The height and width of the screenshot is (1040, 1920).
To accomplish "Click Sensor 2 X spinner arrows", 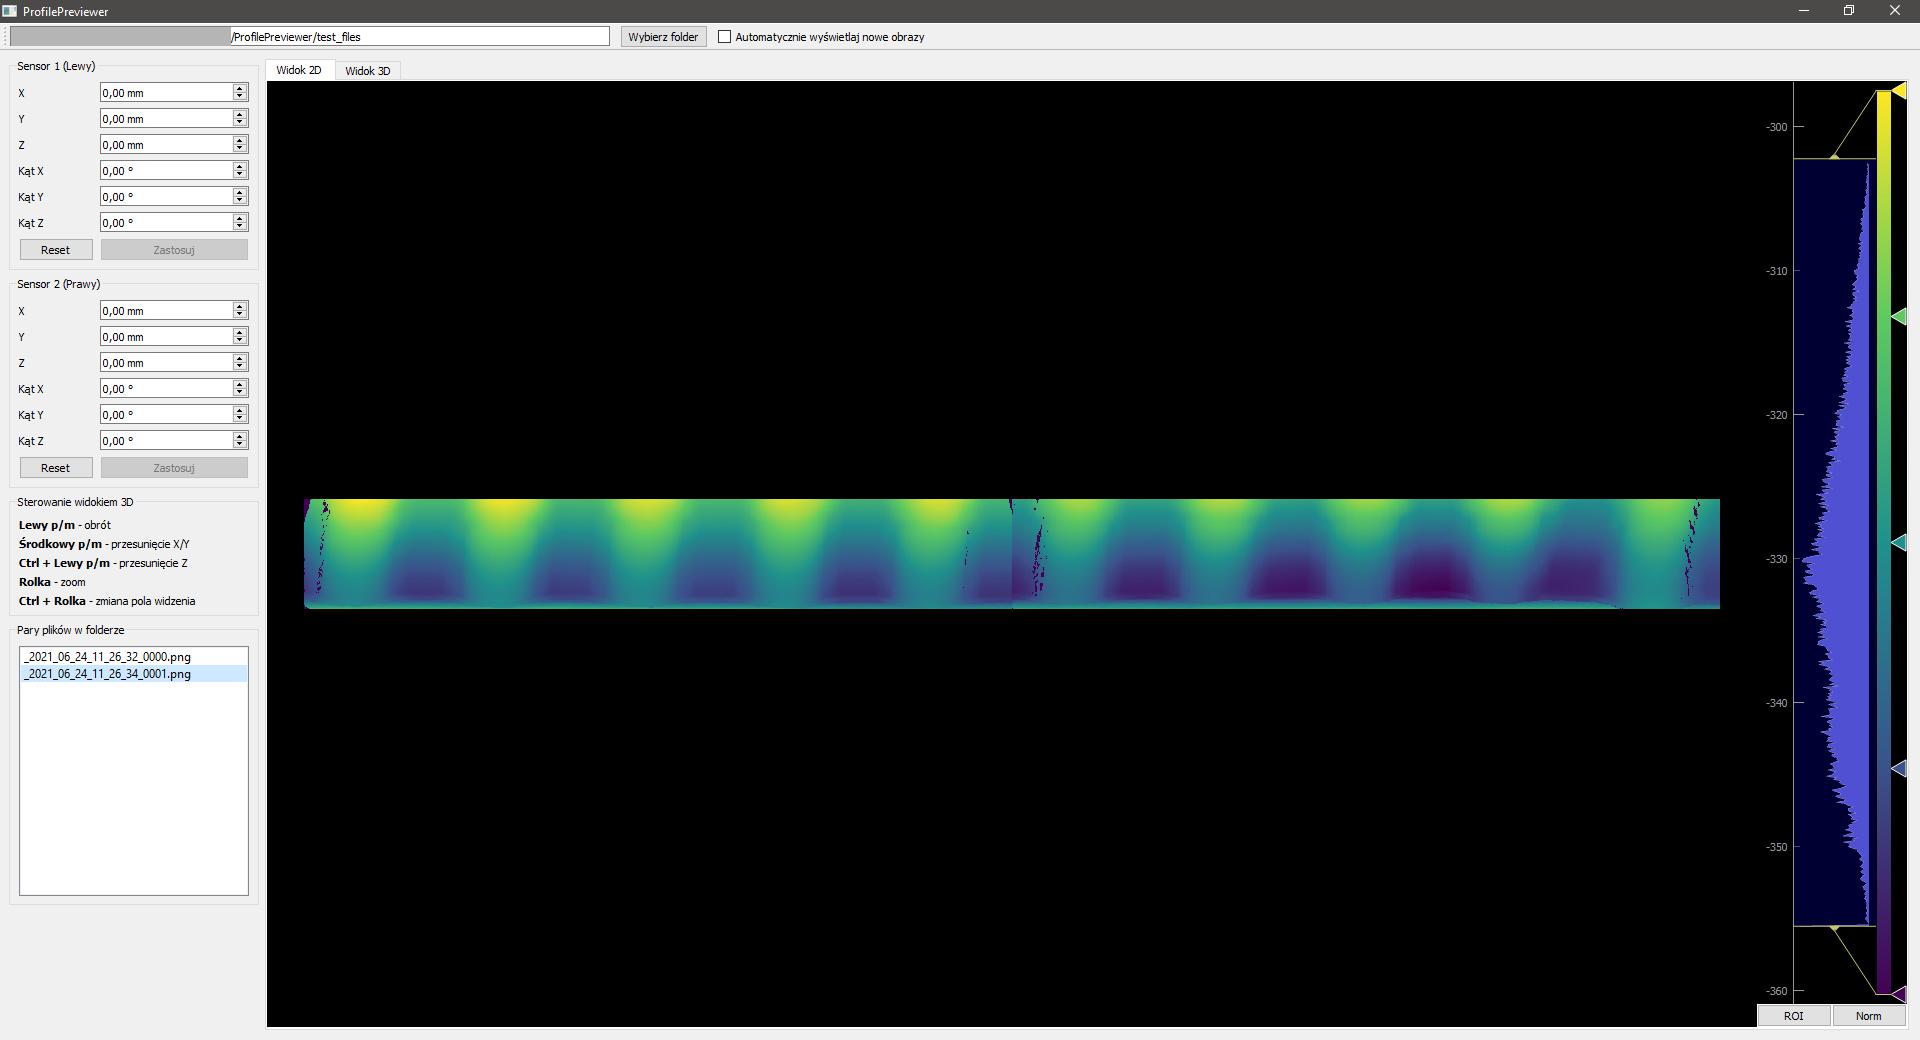I will (x=240, y=310).
